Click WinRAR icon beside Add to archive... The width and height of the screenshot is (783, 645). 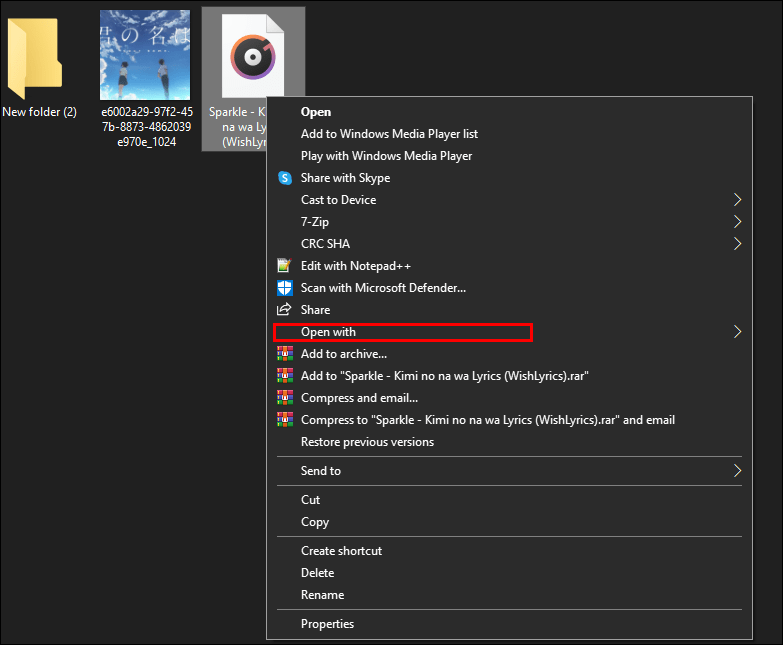(x=285, y=353)
